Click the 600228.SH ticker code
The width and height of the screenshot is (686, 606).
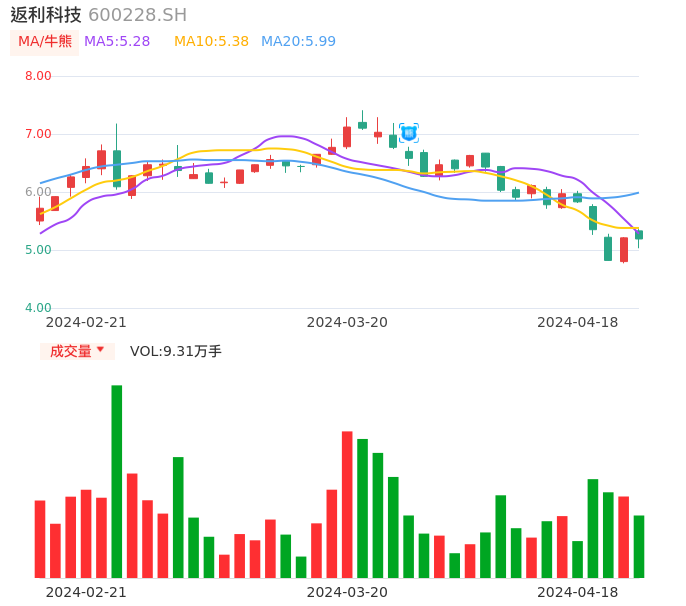tap(137, 15)
